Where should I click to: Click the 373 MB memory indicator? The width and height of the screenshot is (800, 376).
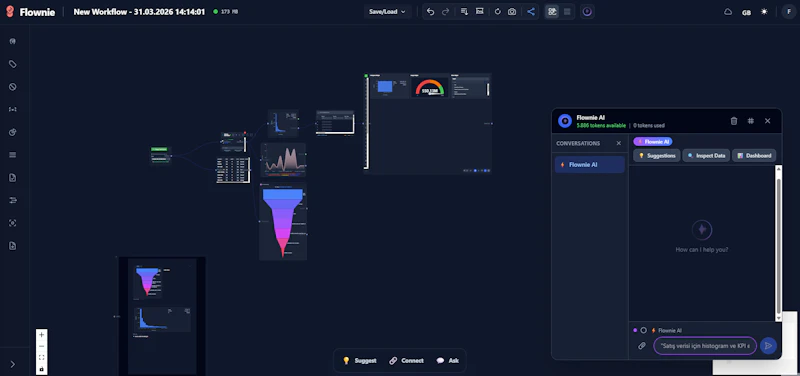pyautogui.click(x=226, y=12)
